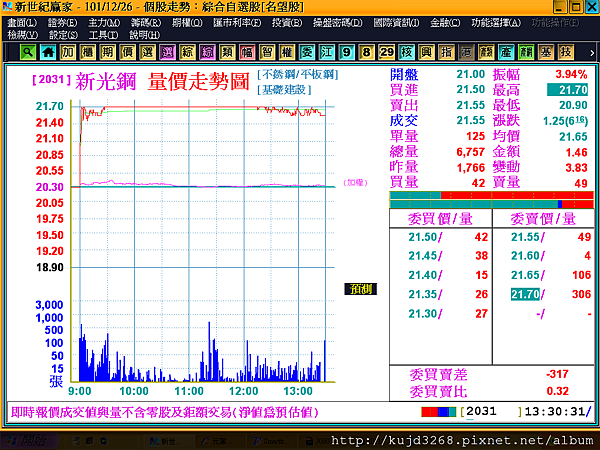Viewport: 600px width, 450px height.
Task: Select the 價 price toolbar icon
Action: click(x=127, y=52)
